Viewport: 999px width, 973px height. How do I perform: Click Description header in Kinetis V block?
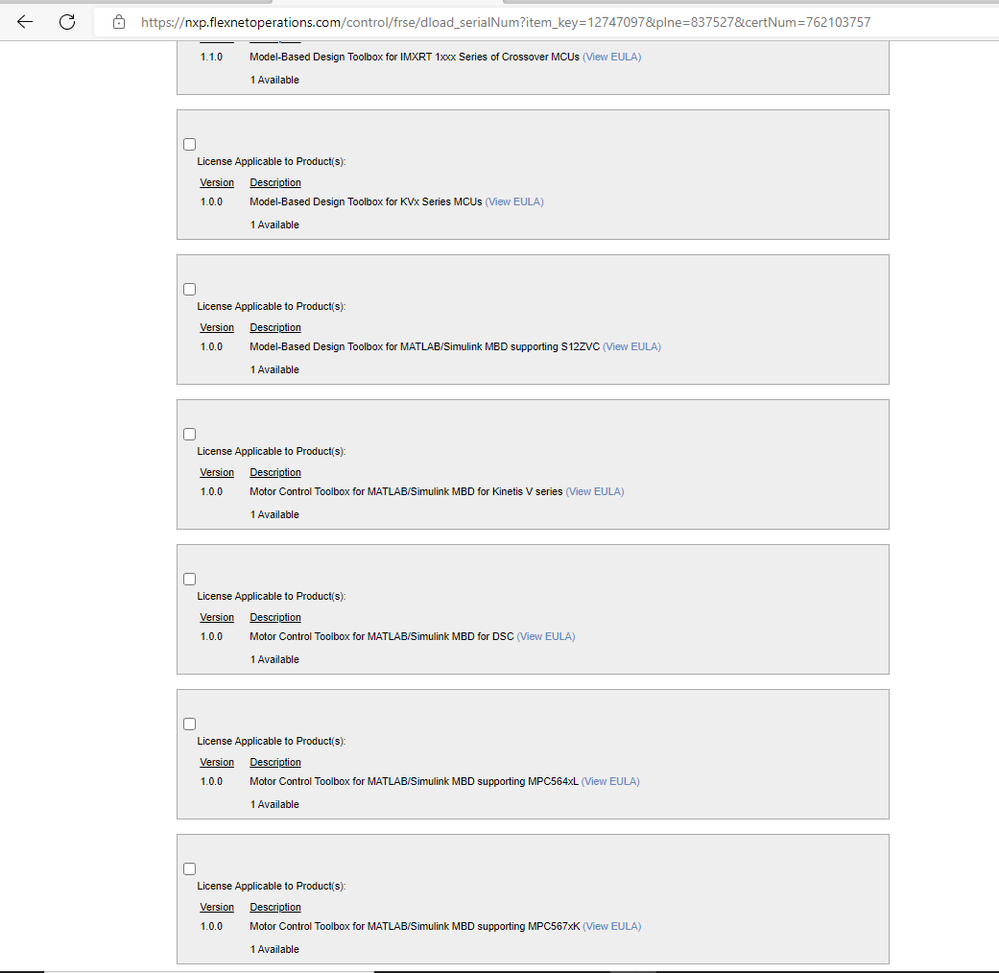pyautogui.click(x=275, y=473)
